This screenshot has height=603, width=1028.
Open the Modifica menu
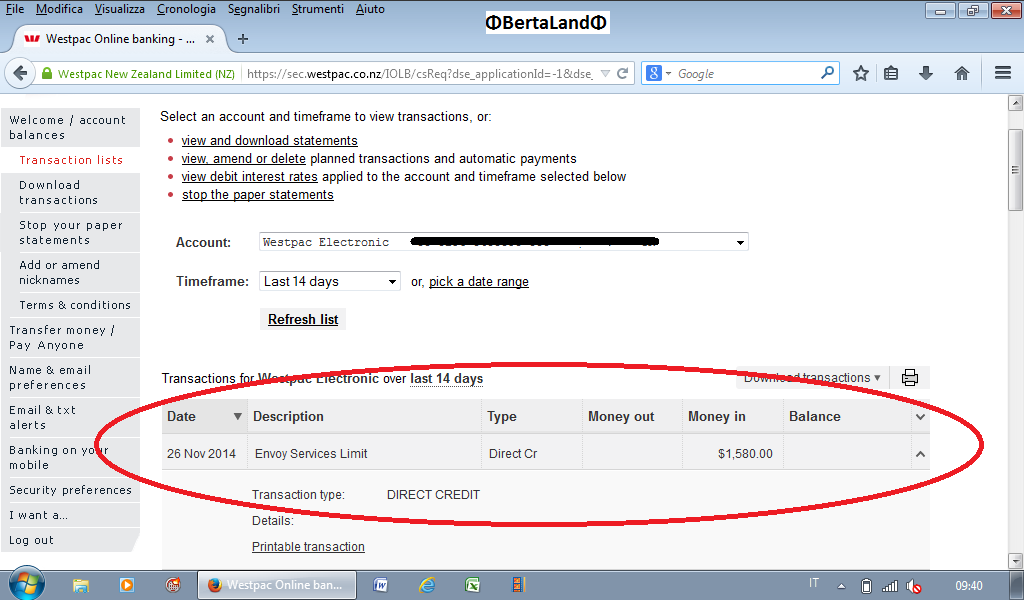click(x=59, y=9)
